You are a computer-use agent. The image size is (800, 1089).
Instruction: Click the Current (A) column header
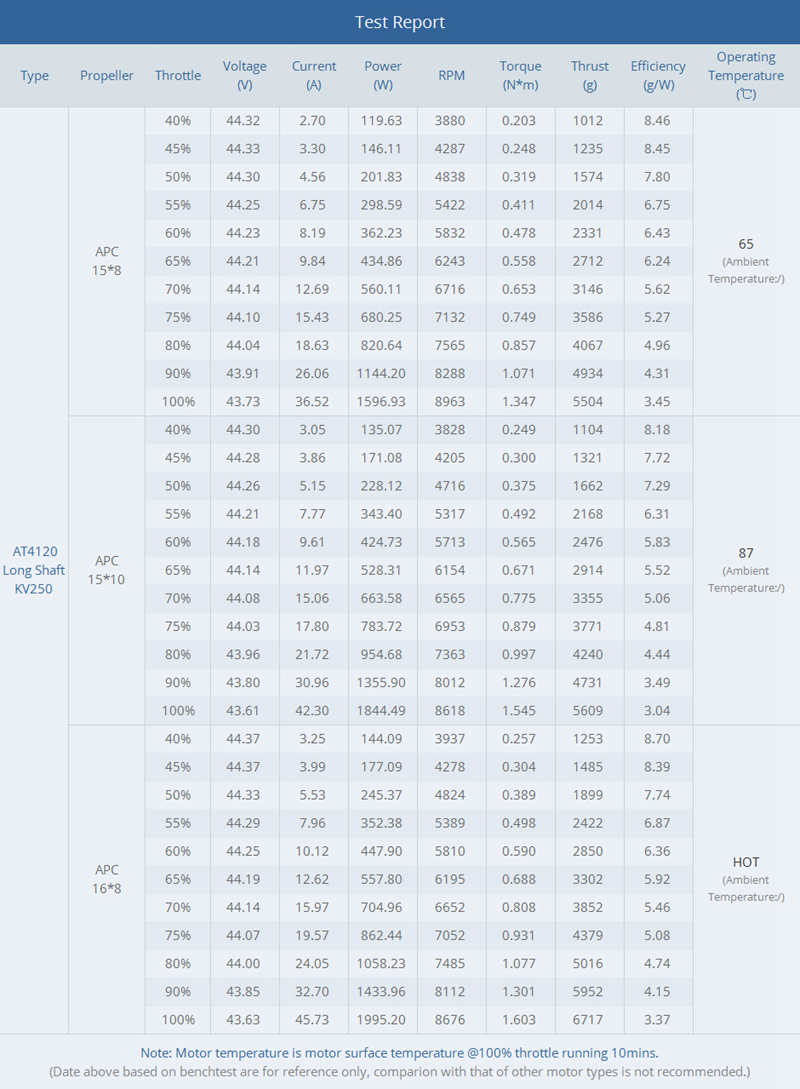tap(314, 75)
